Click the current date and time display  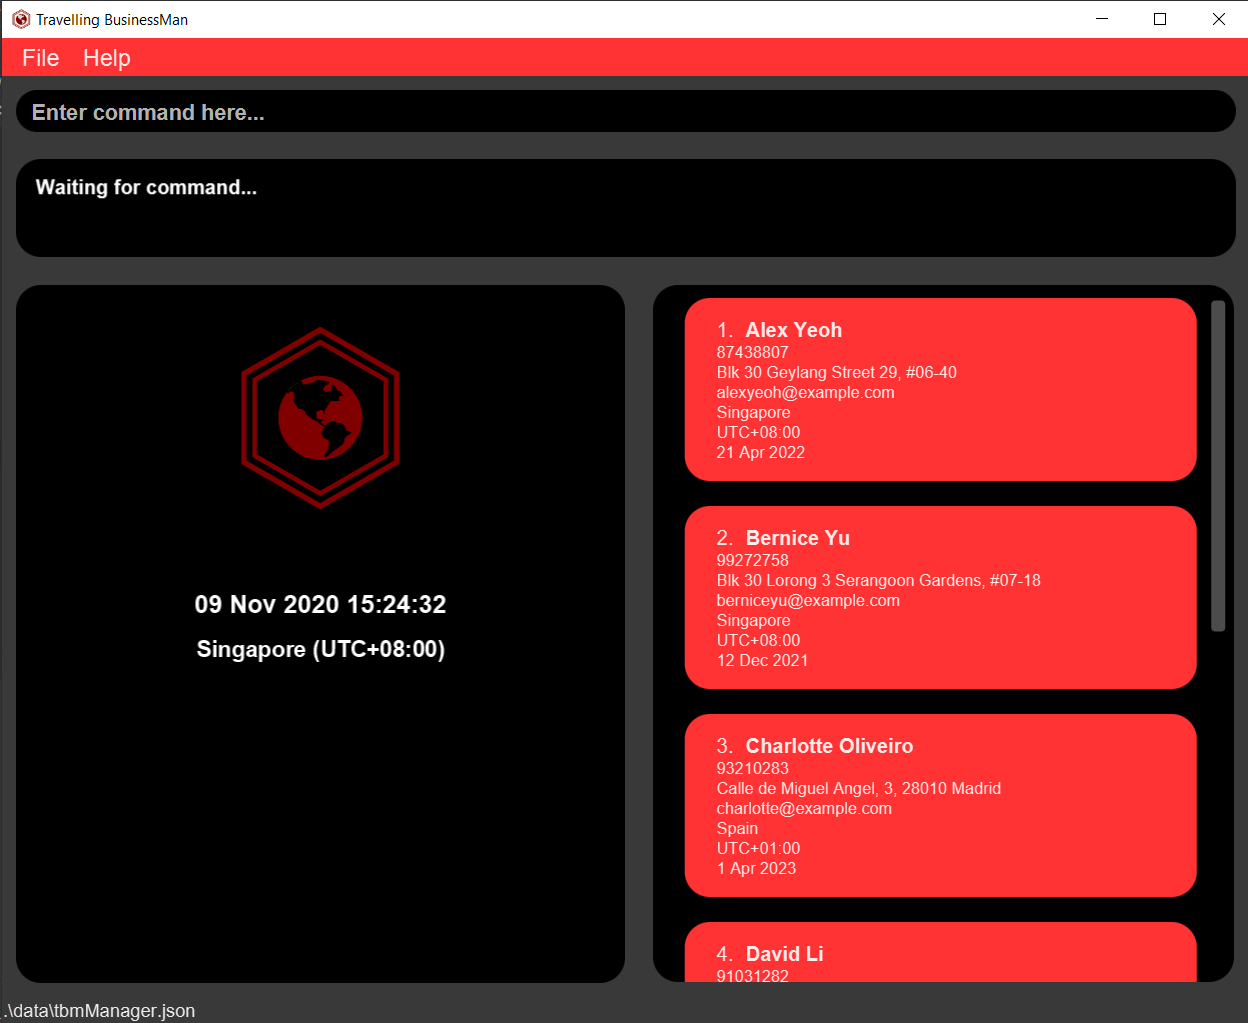pyautogui.click(x=320, y=604)
